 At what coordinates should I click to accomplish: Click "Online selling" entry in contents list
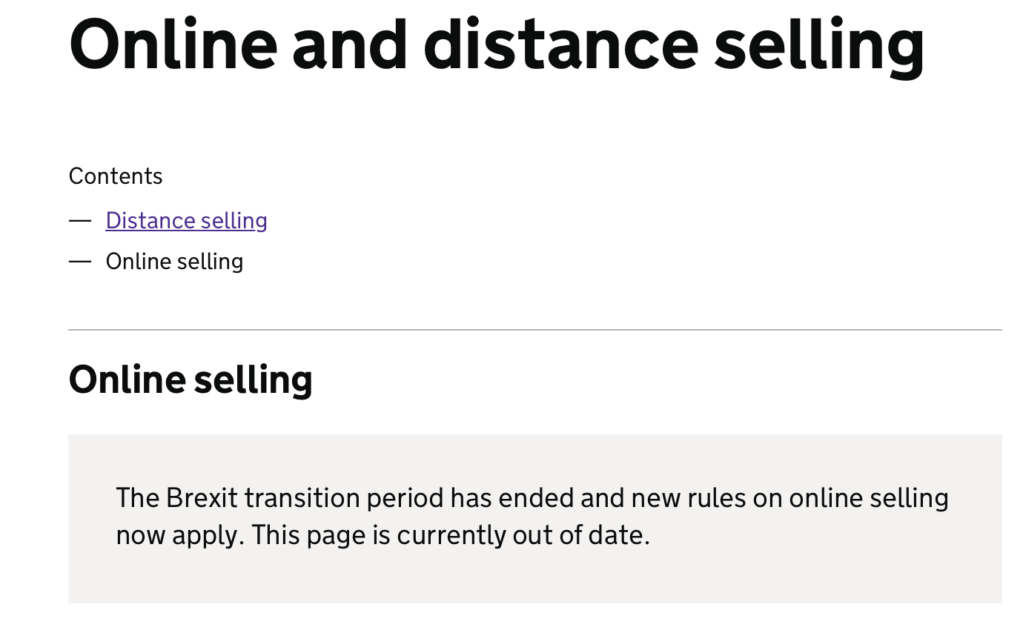coord(174,262)
